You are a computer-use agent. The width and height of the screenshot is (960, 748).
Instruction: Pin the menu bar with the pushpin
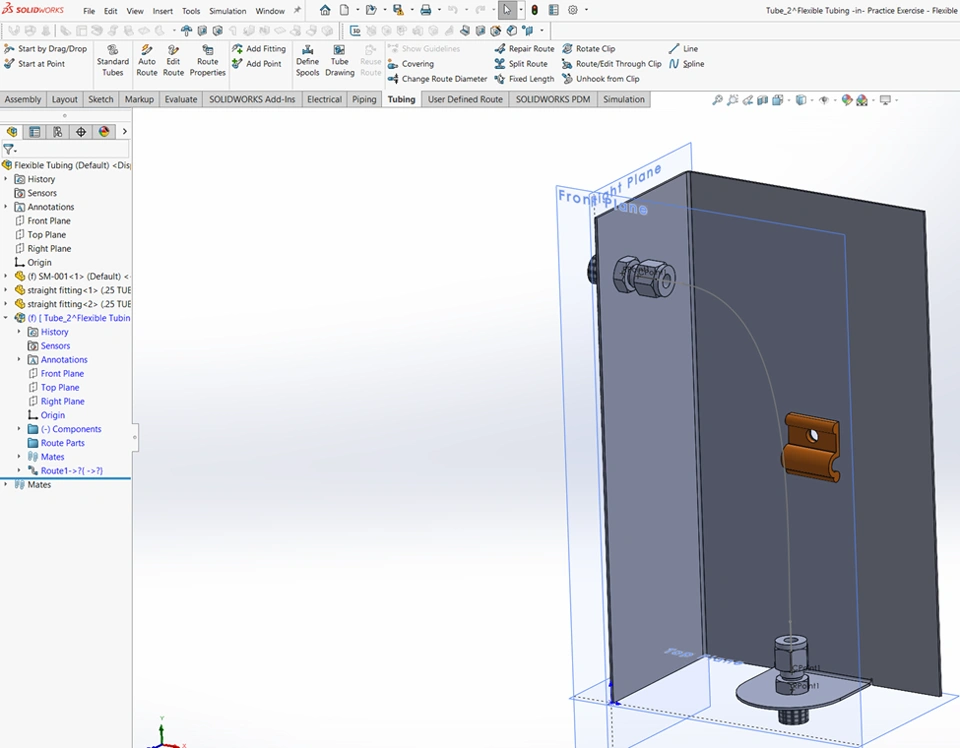point(297,10)
